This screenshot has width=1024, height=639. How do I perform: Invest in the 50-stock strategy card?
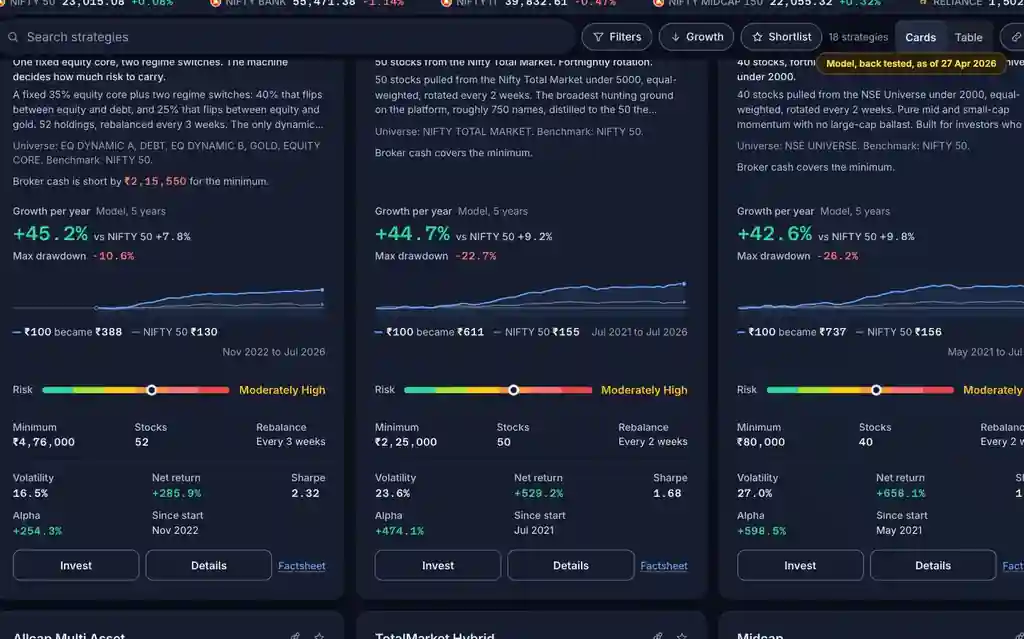click(x=438, y=565)
